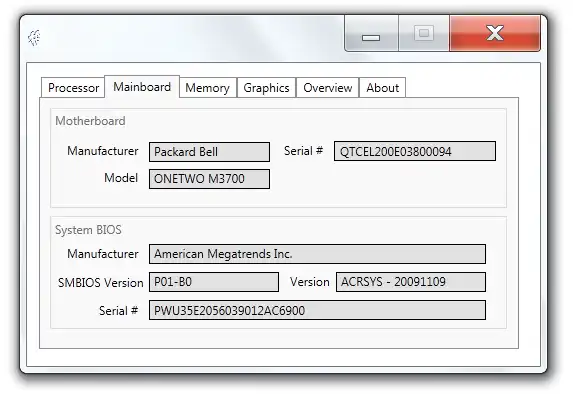
Task: Close the window with the red X
Action: click(x=495, y=33)
